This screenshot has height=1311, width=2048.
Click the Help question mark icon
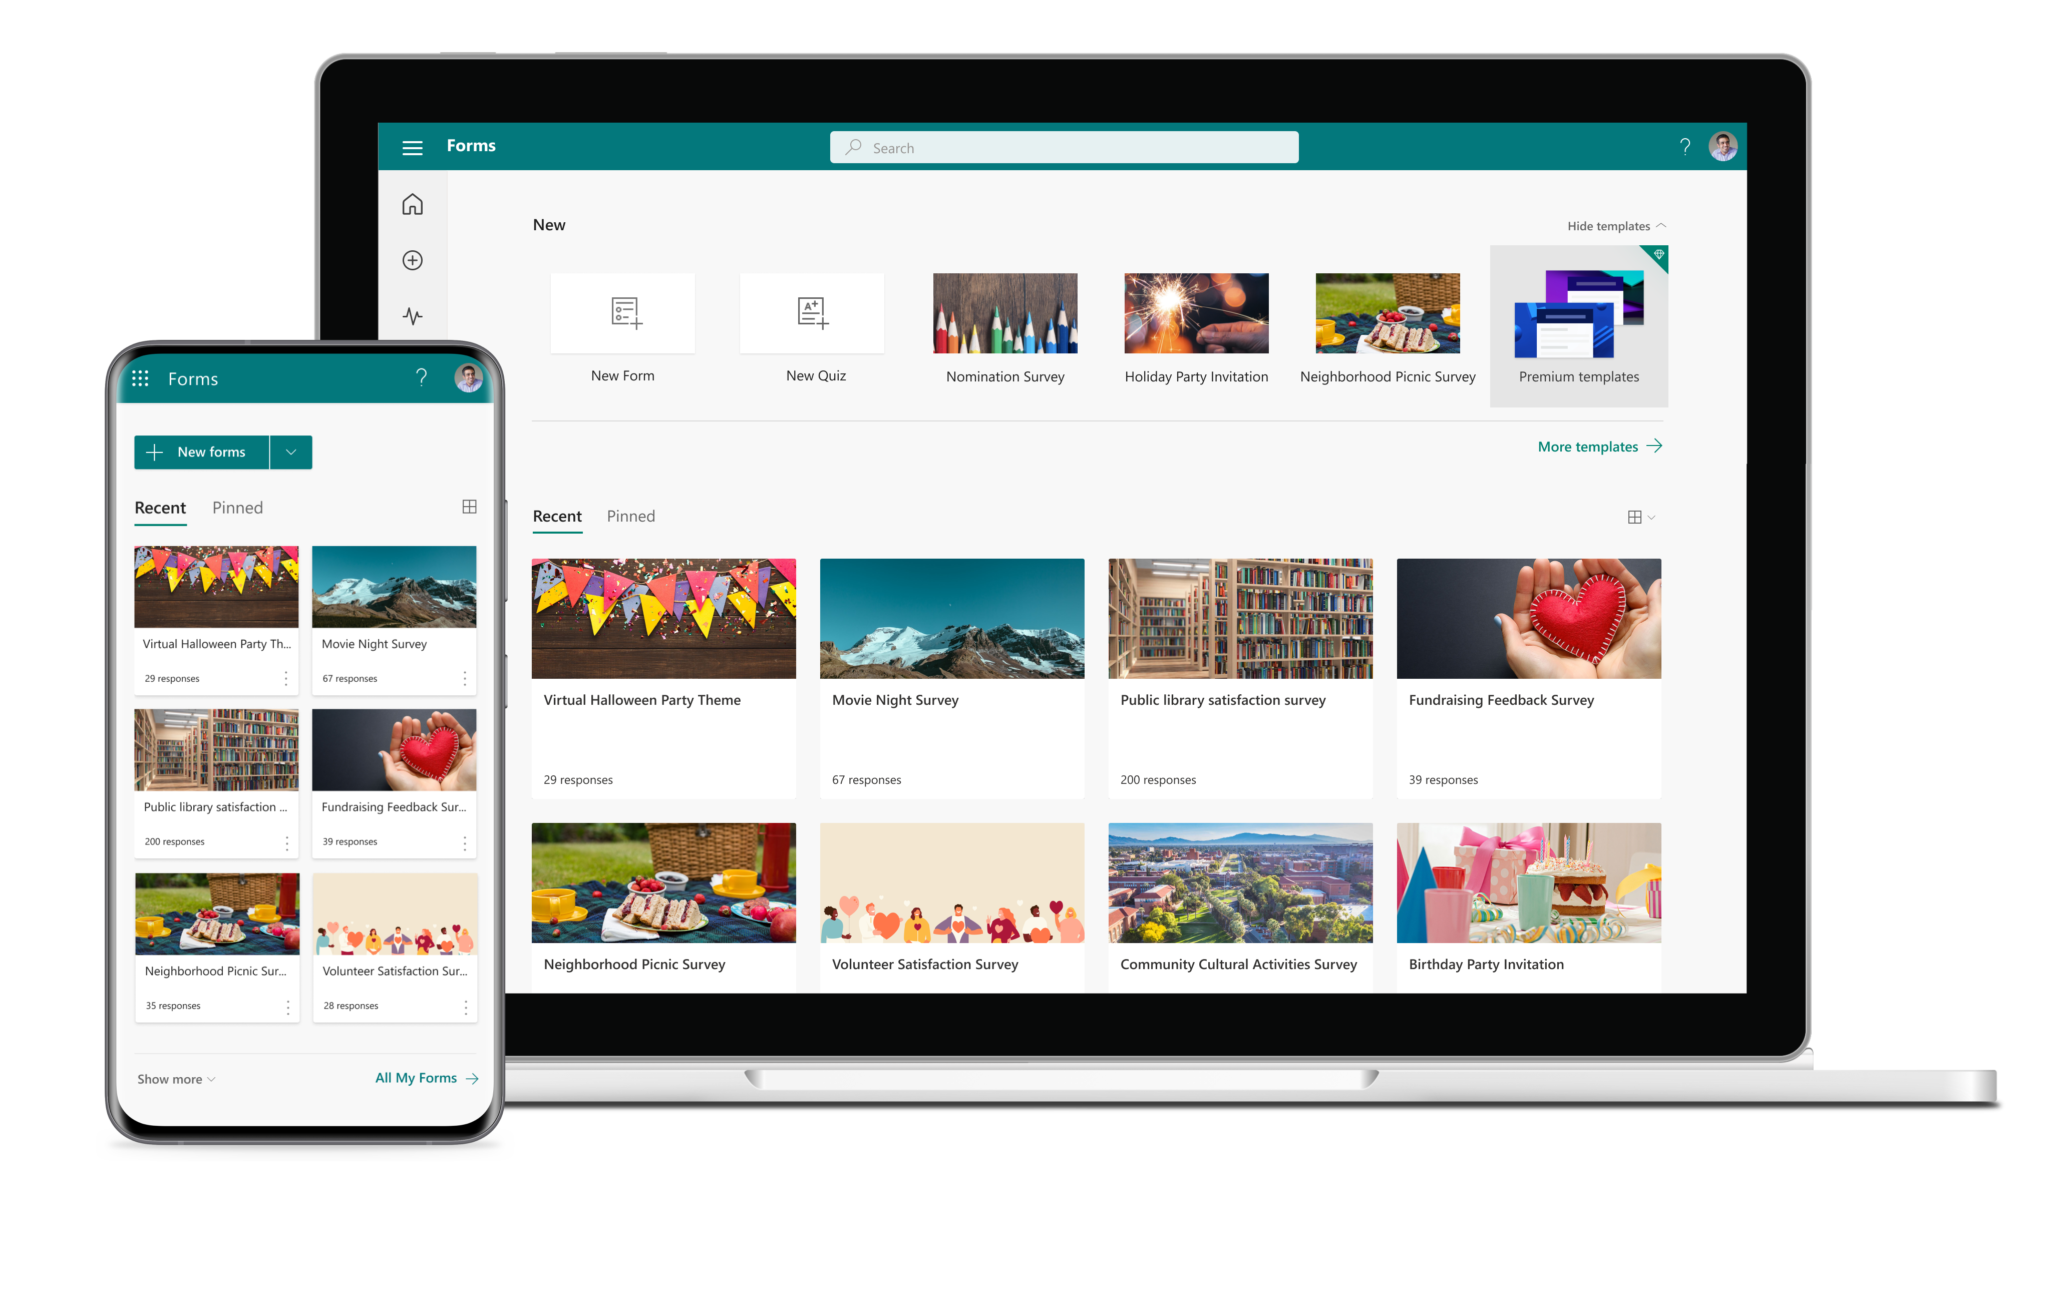[1684, 145]
